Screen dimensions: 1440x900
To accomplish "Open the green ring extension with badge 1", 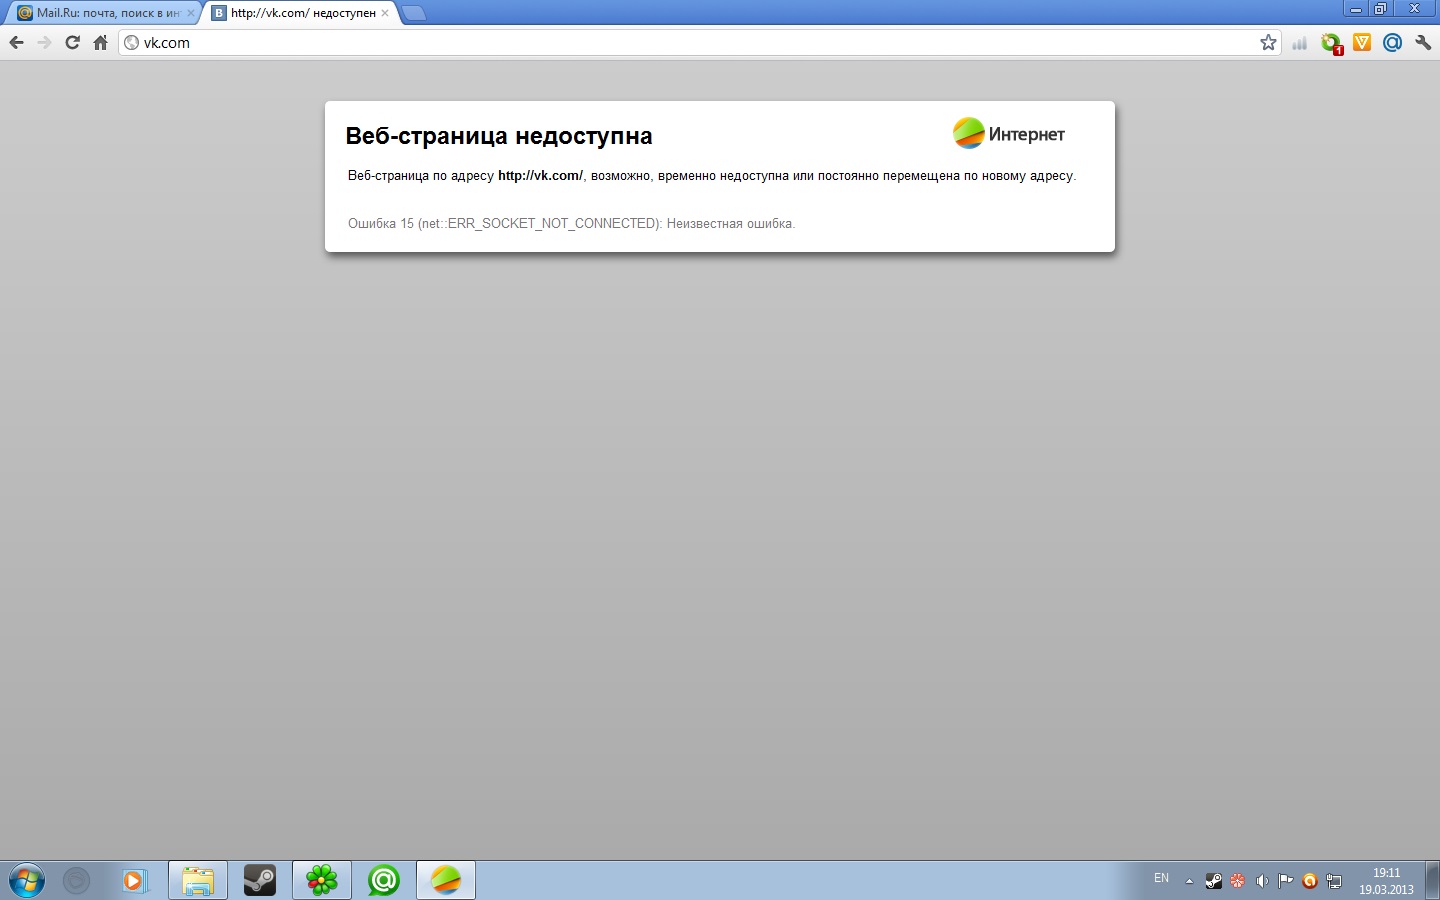I will pos(1331,43).
